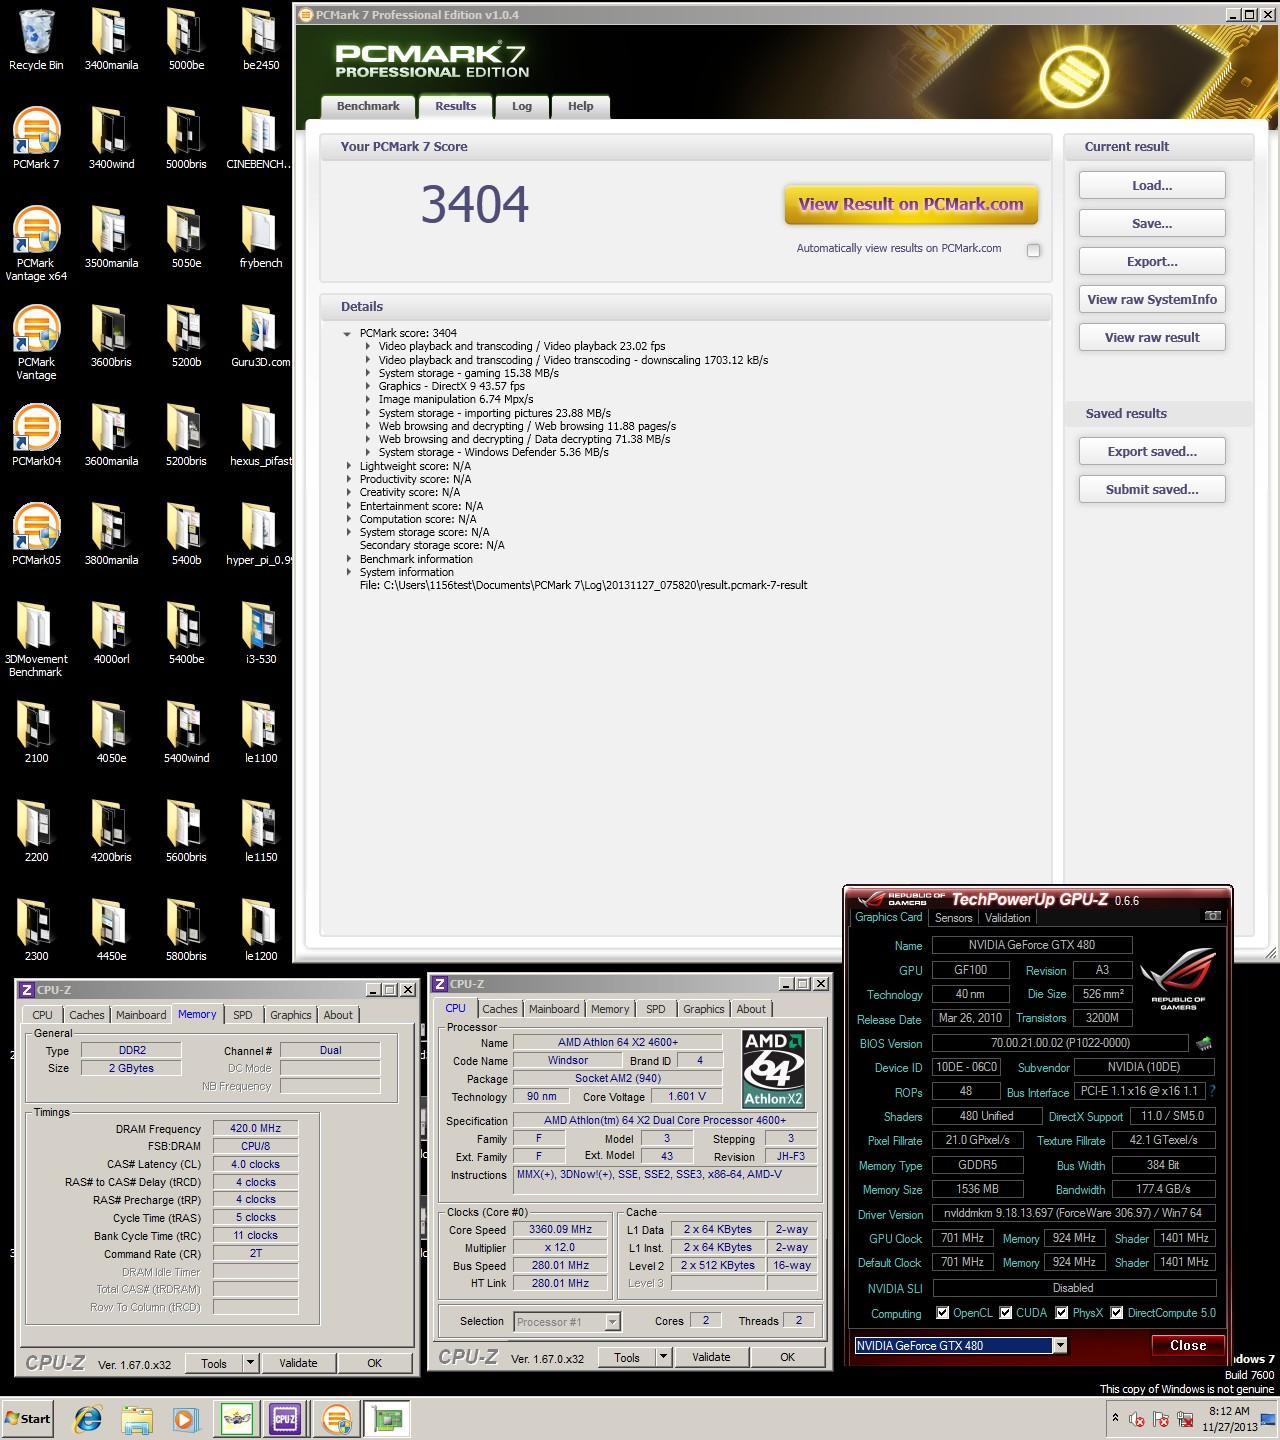This screenshot has width=1280, height=1440.
Task: Open Help tab in PCMark 7
Action: click(x=580, y=106)
